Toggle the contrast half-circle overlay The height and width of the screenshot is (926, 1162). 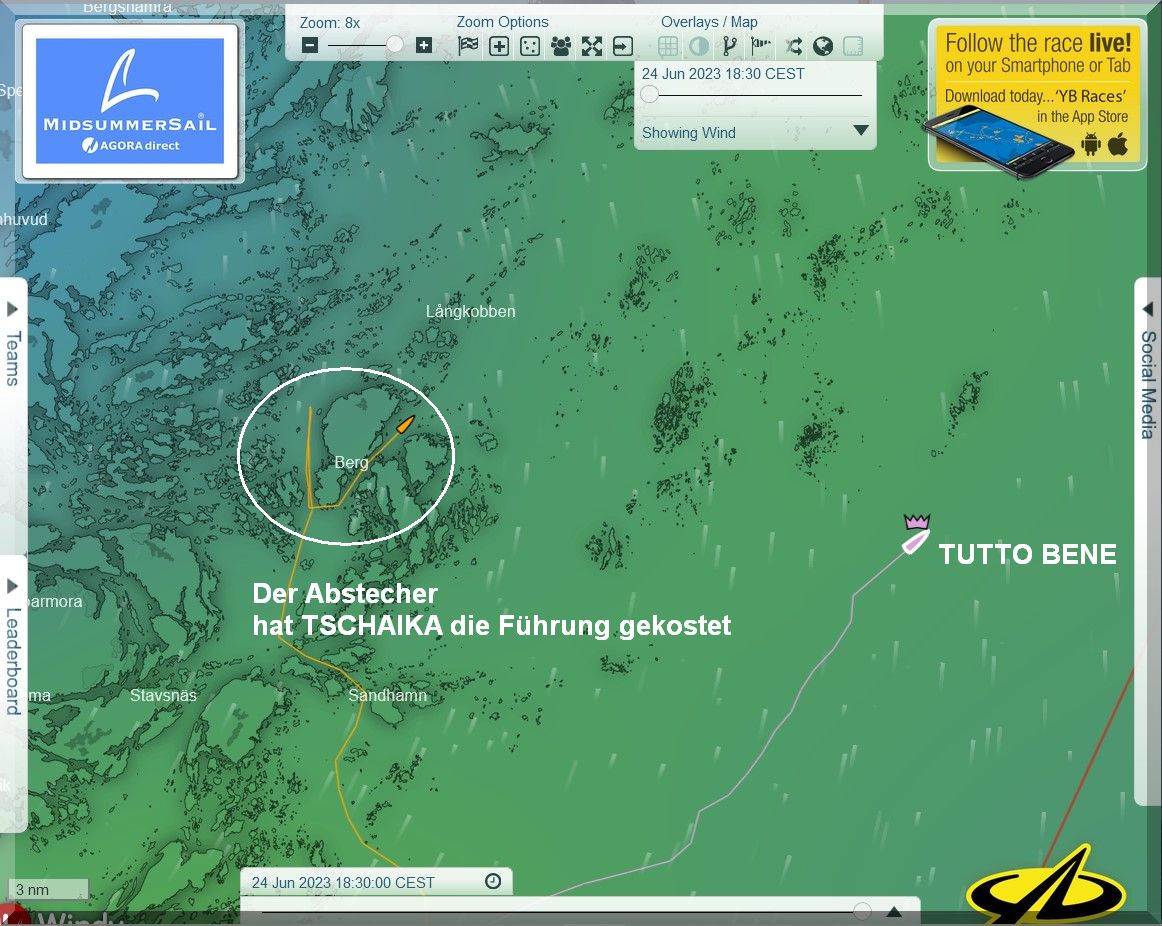[698, 46]
